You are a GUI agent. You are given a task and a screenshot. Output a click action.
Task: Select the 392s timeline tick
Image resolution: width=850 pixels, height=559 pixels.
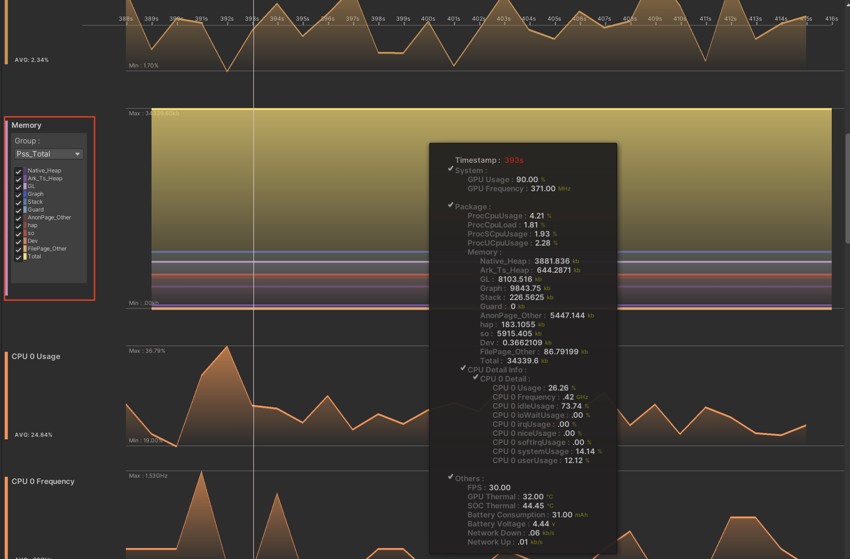click(227, 18)
